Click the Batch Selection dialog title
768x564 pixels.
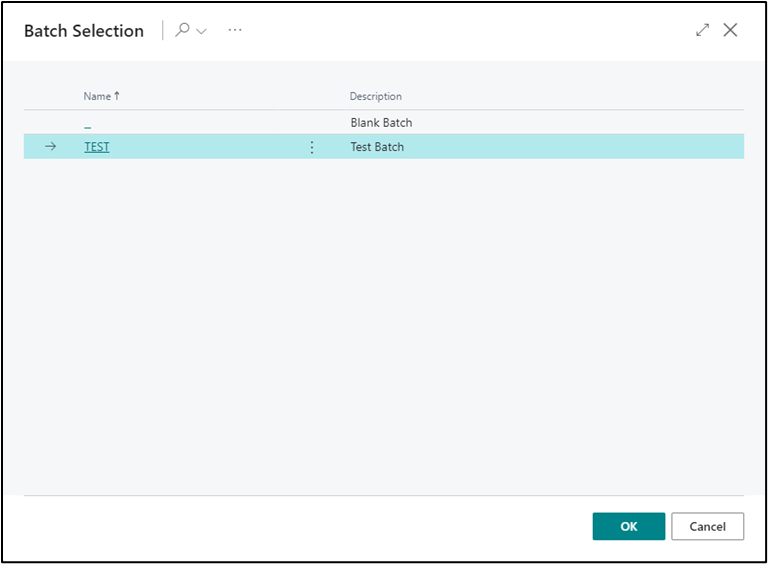pyautogui.click(x=84, y=31)
